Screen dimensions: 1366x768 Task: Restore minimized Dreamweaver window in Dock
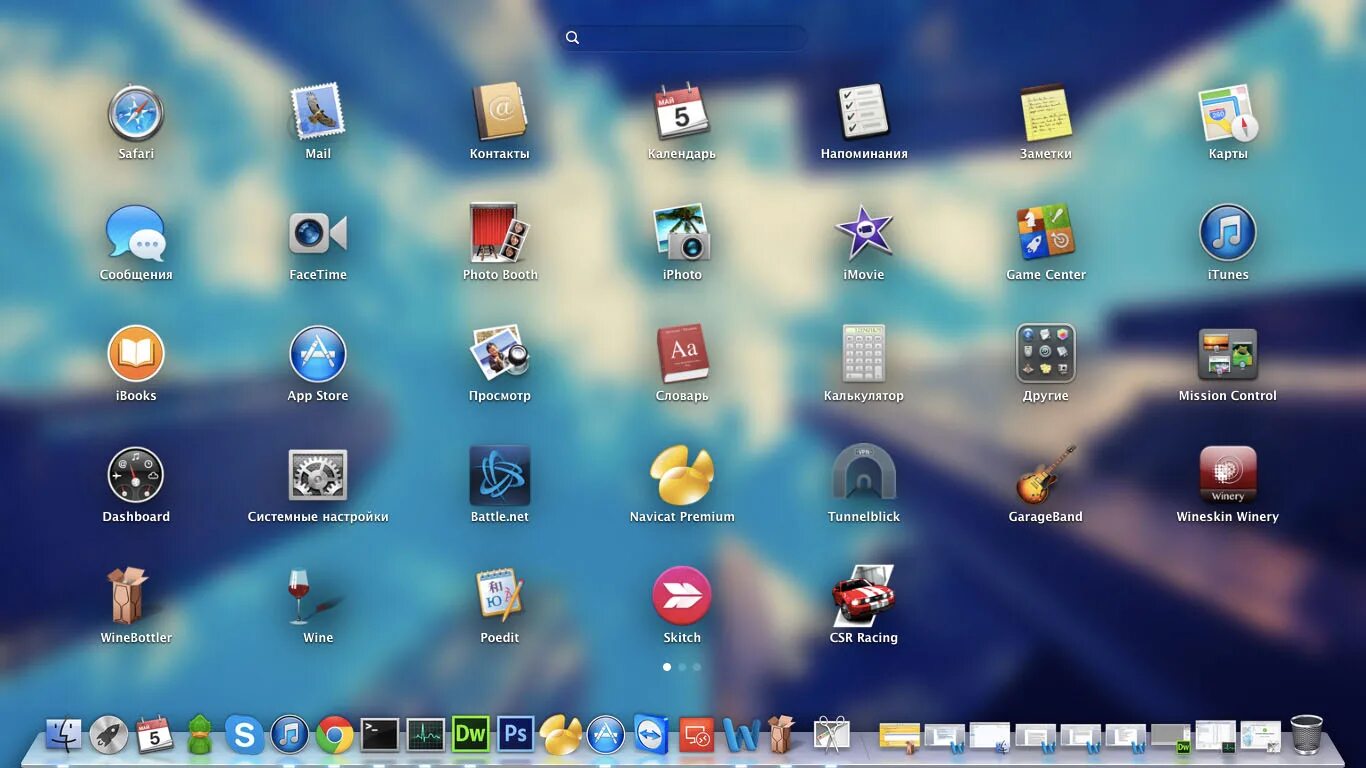tap(1171, 737)
